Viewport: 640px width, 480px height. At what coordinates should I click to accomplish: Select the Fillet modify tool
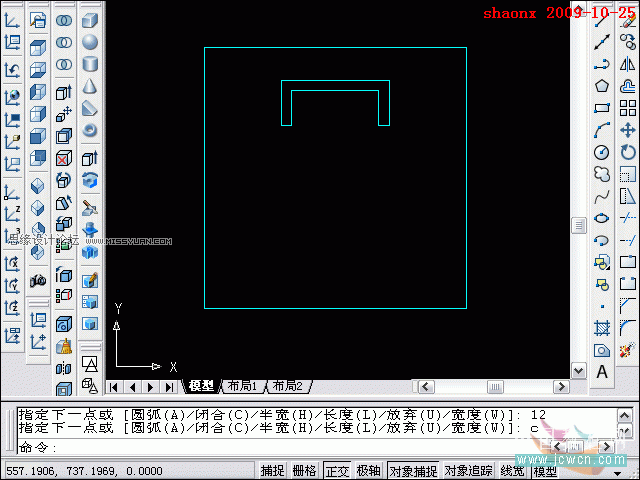coord(628,328)
